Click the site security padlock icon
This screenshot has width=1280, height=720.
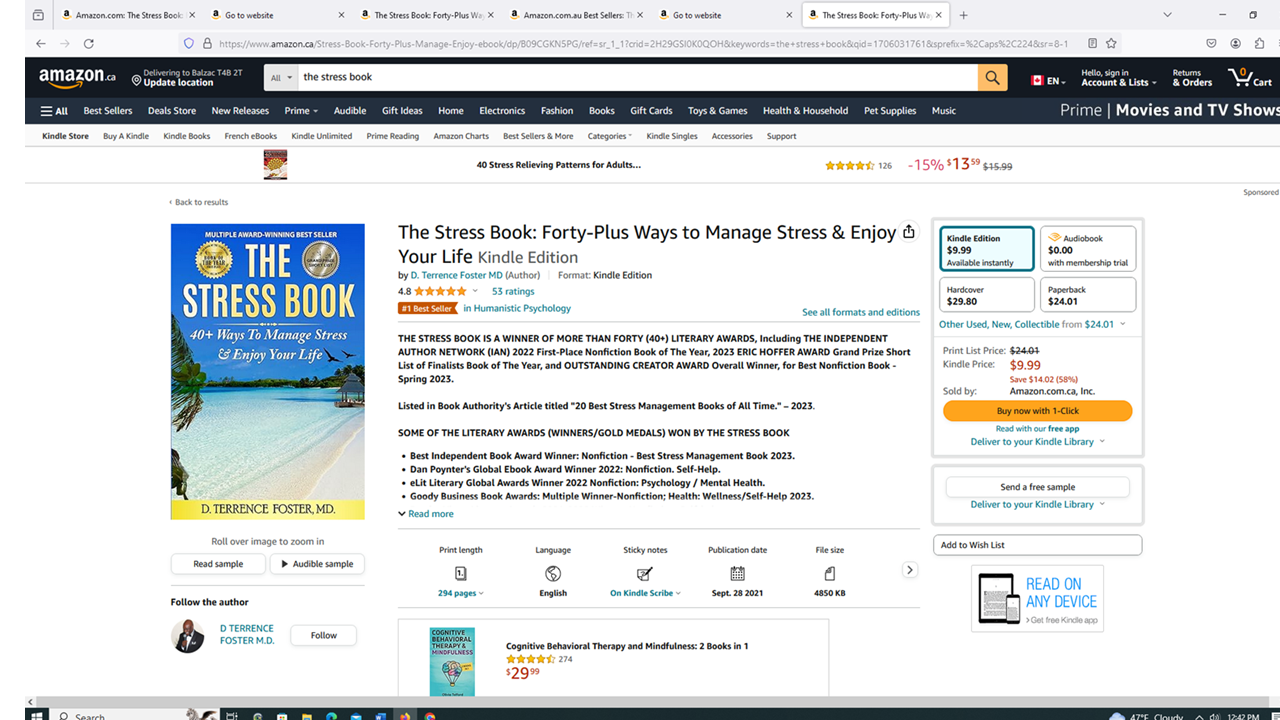[x=207, y=43]
